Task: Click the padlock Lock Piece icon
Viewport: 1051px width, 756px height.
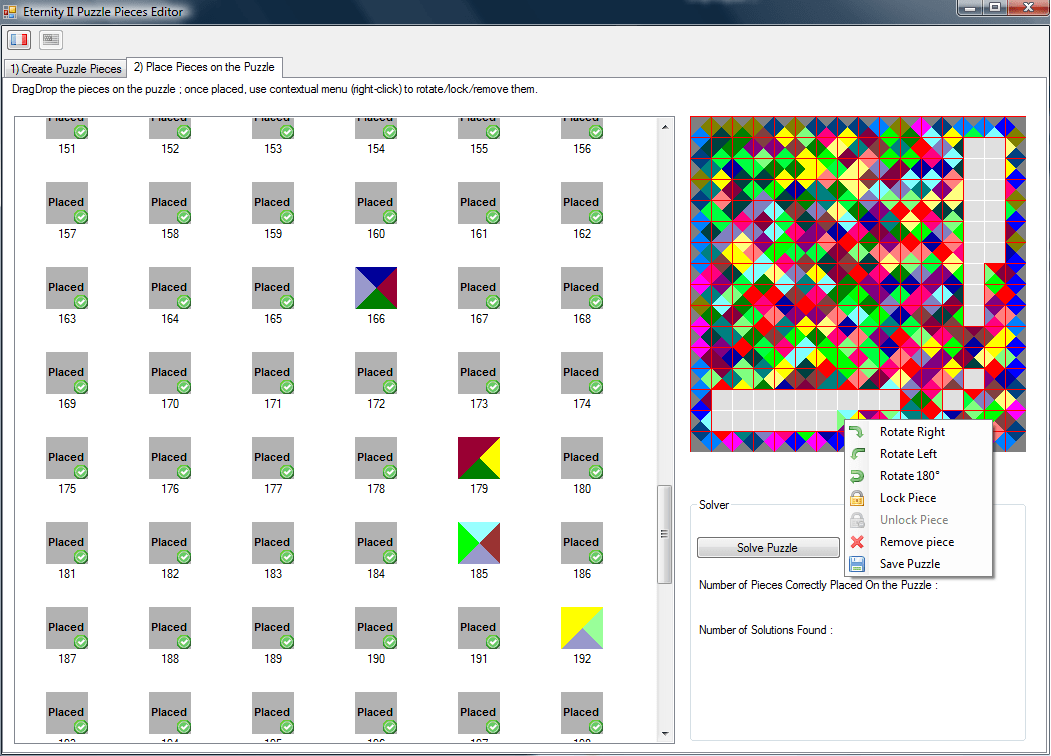Action: pos(857,498)
